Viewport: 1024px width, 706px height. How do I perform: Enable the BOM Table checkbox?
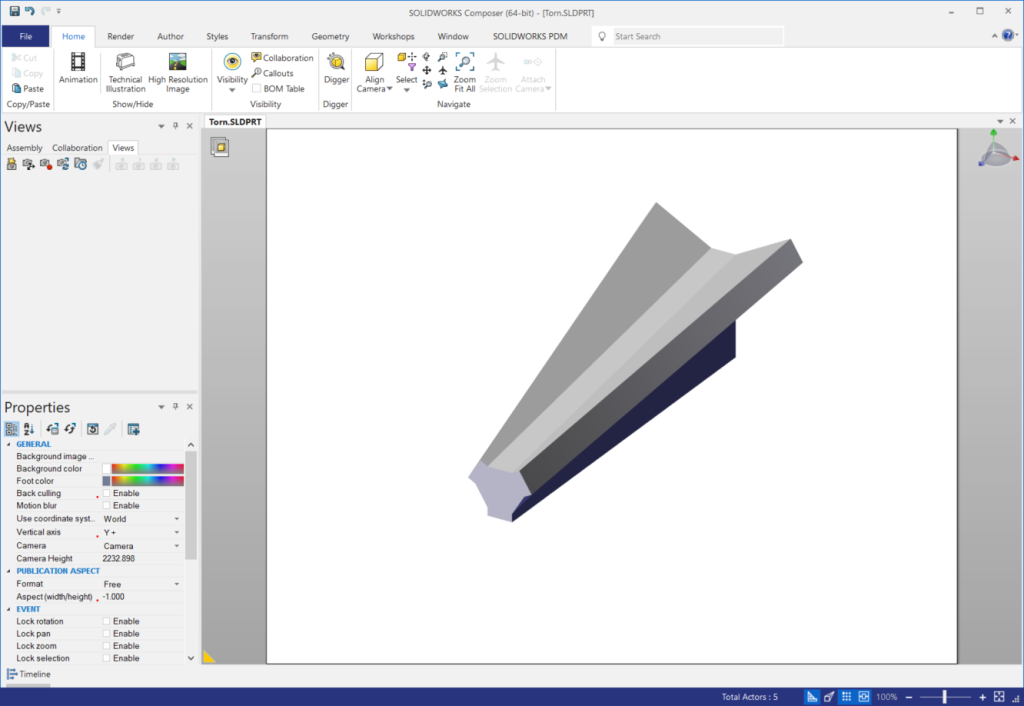257,89
